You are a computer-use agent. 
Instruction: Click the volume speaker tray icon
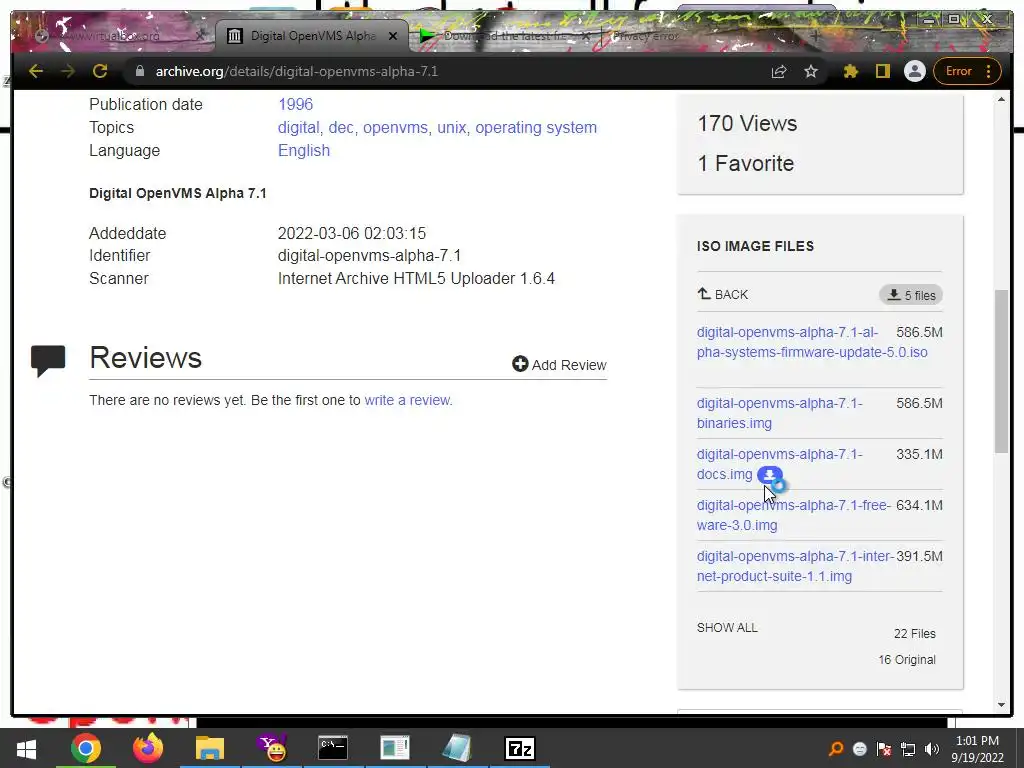click(932, 749)
